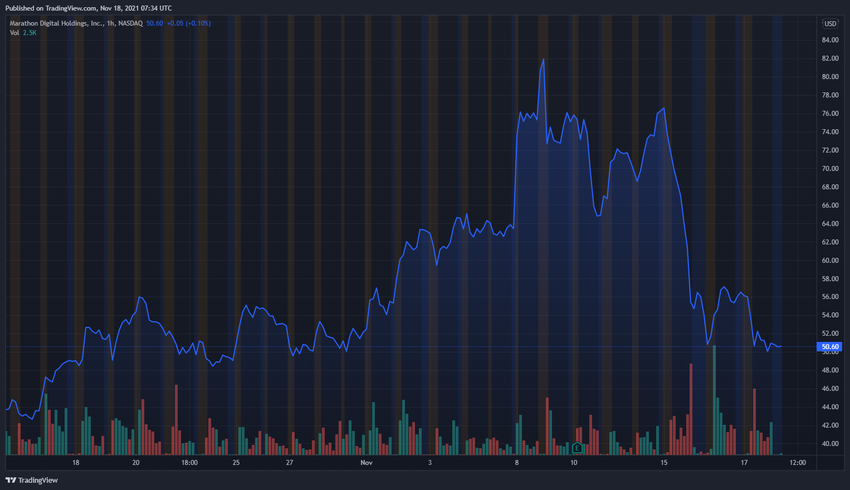Click the TradingView logo at bottom left
Image resolution: width=850 pixels, height=490 pixels.
point(31,480)
